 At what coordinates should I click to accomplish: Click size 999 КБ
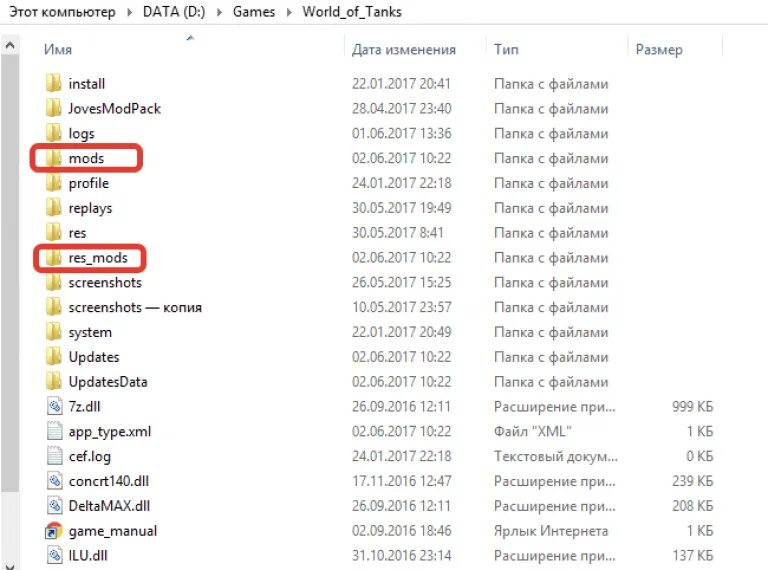693,406
